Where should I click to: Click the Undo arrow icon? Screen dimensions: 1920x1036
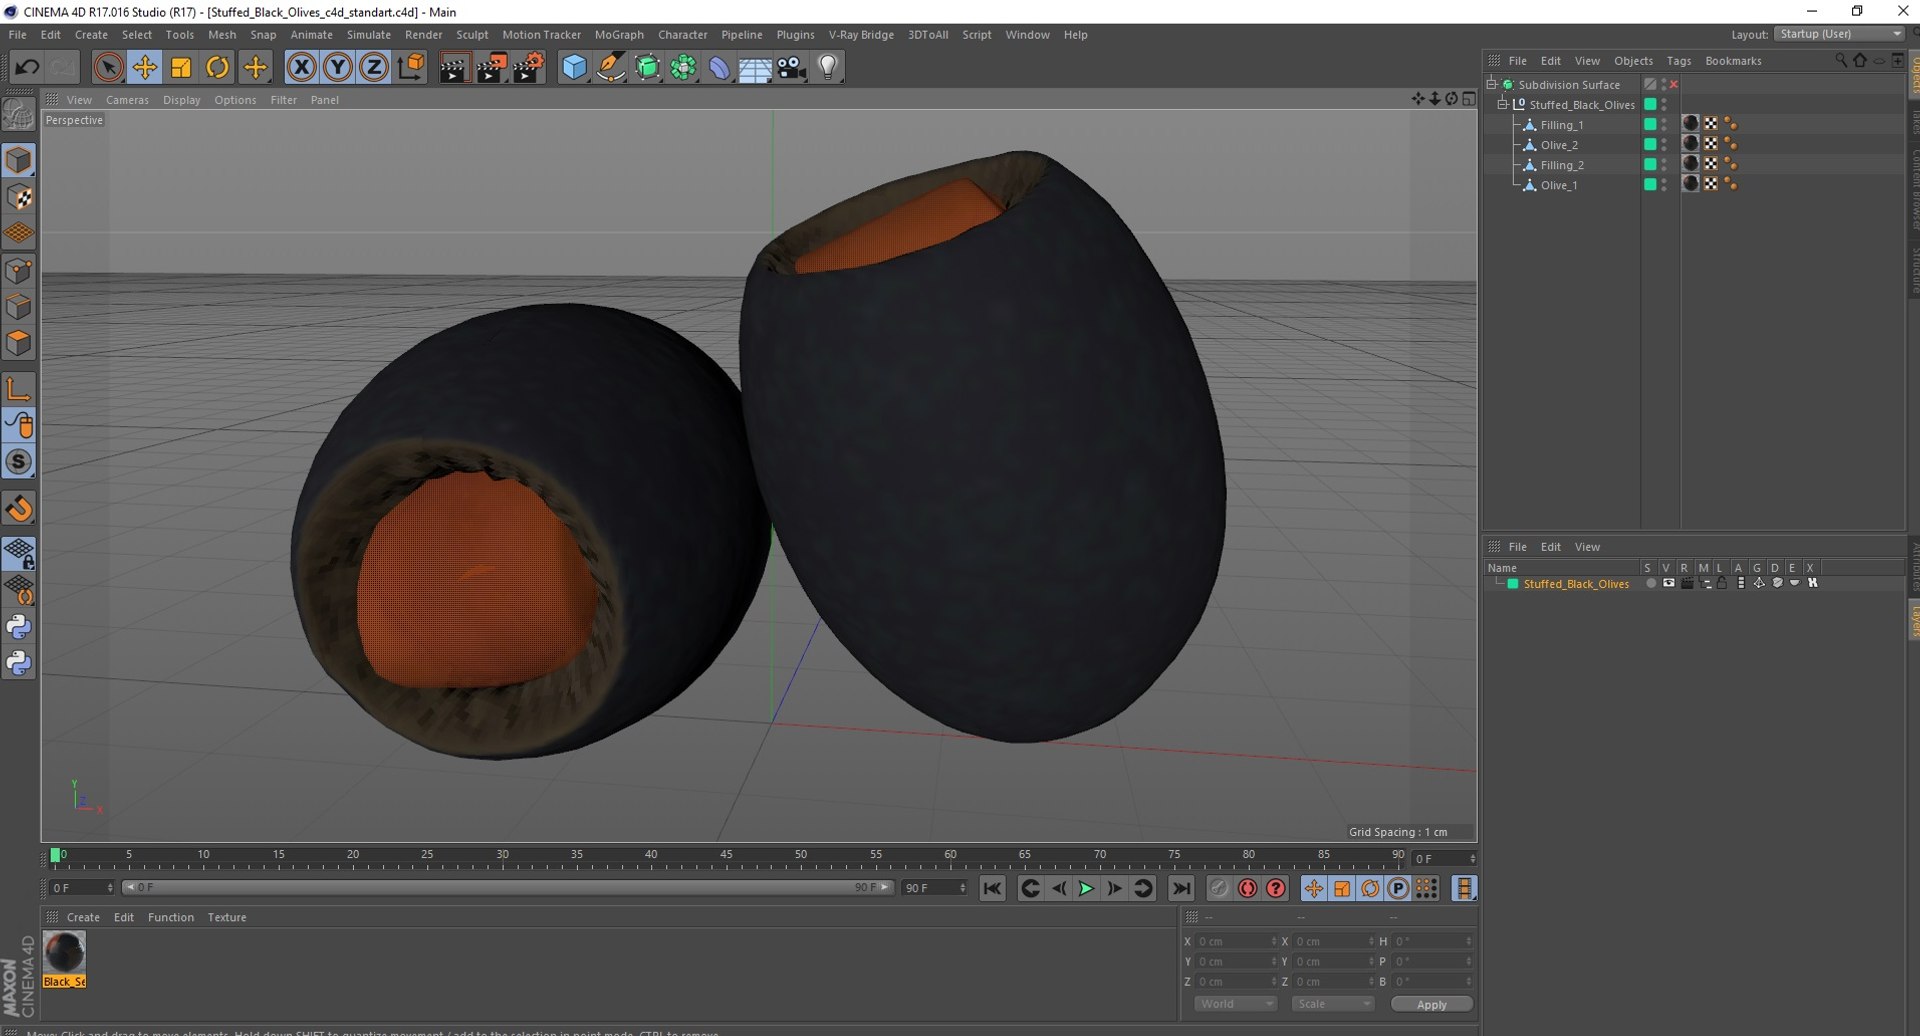[x=27, y=67]
